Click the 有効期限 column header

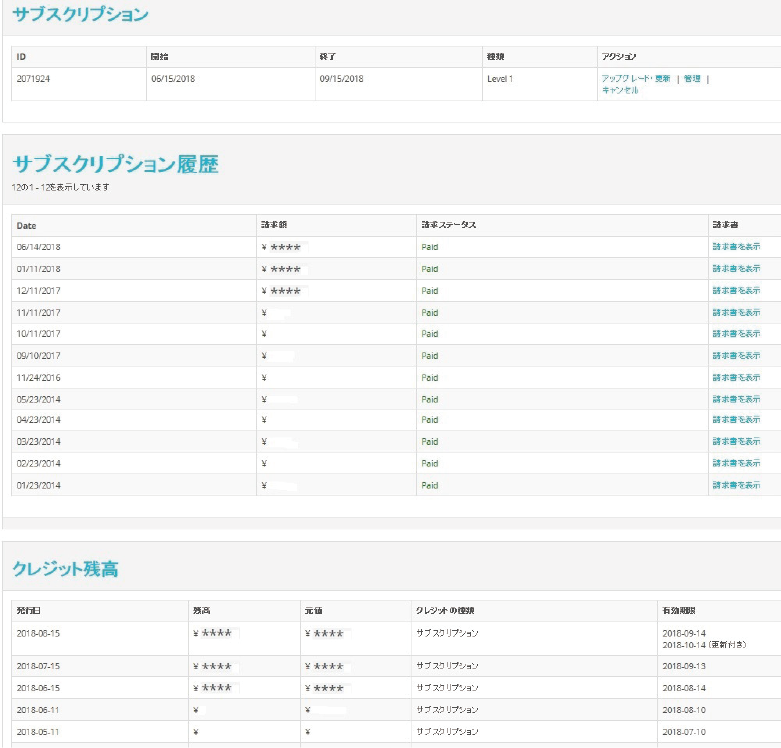(x=678, y=610)
